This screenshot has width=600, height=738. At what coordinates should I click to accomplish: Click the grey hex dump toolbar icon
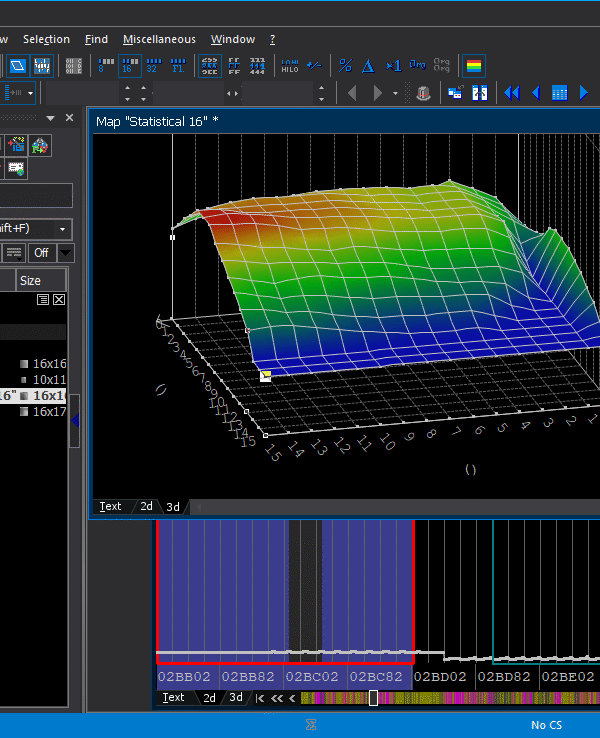click(x=73, y=65)
